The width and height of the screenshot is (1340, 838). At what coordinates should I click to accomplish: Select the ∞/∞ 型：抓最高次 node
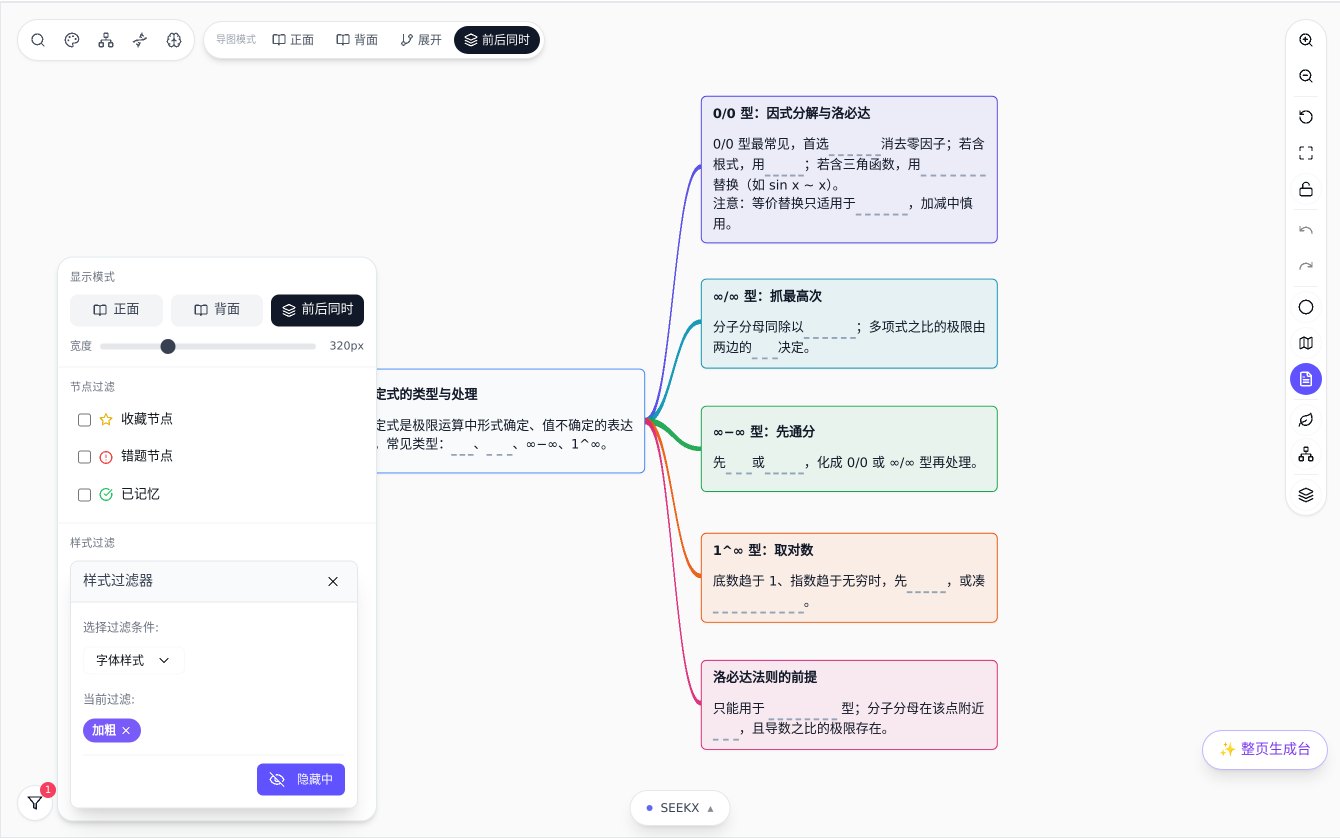[849, 323]
